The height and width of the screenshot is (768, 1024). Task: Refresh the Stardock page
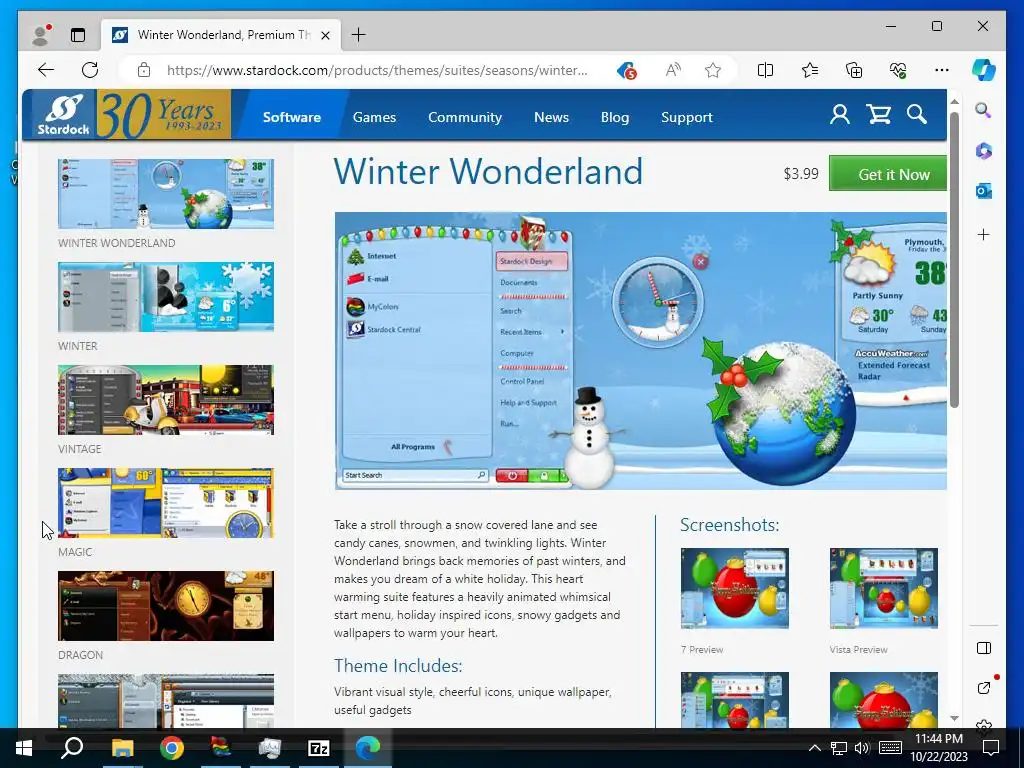[x=90, y=70]
